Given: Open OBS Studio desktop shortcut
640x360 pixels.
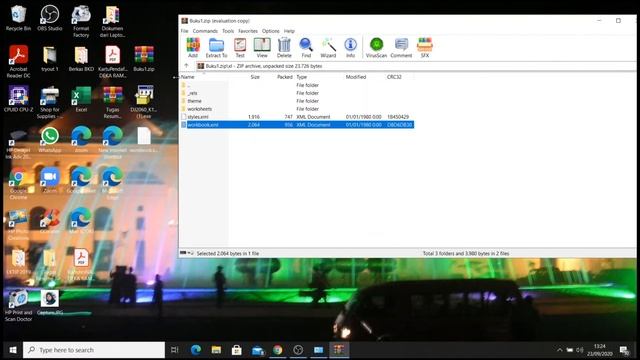Looking at the screenshot, I should pos(49,18).
